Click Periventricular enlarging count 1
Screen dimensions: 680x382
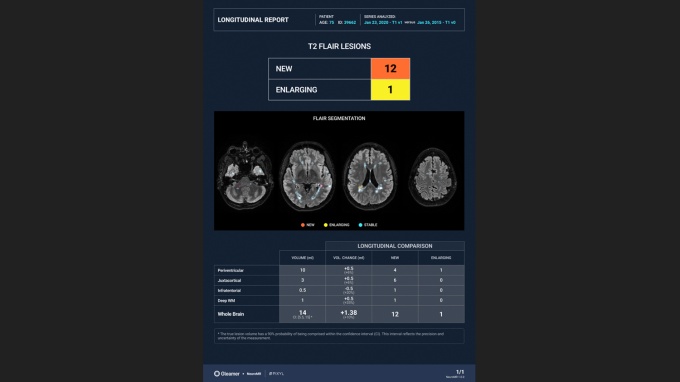441,270
